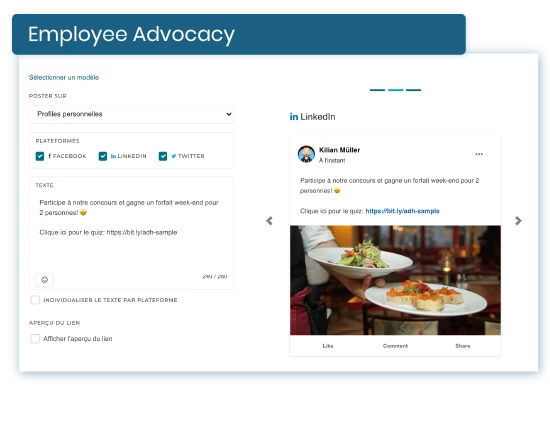Viewport: 550px width, 440px height.
Task: Click Comment on the LinkedIn preview
Action: (395, 346)
